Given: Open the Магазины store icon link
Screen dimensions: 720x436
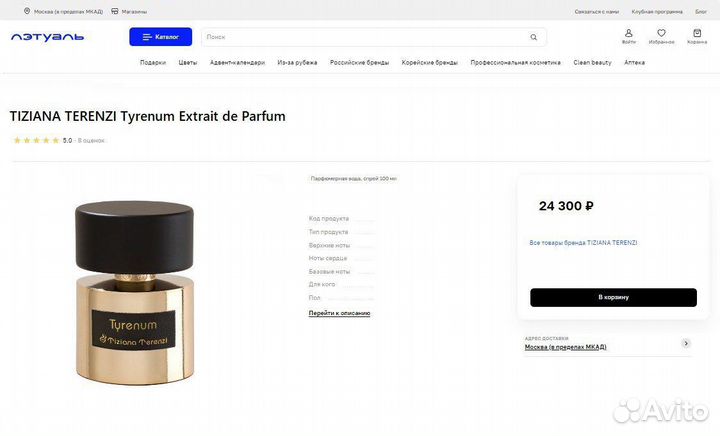Looking at the screenshot, I should [115, 11].
